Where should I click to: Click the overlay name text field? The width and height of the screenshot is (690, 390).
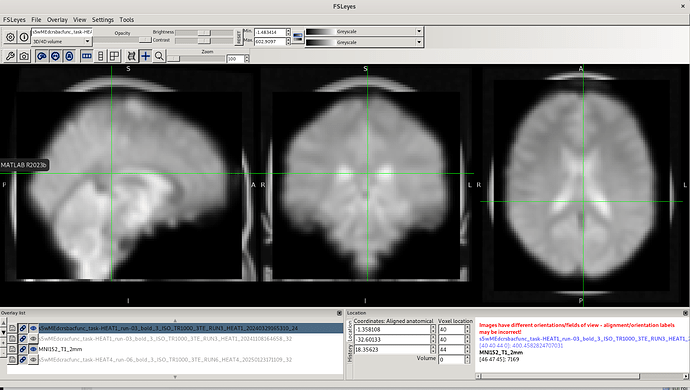(x=62, y=32)
